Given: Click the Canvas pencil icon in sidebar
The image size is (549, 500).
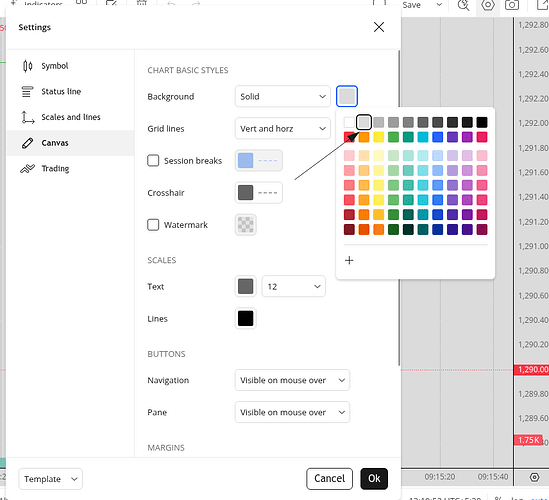Looking at the screenshot, I should 28,143.
